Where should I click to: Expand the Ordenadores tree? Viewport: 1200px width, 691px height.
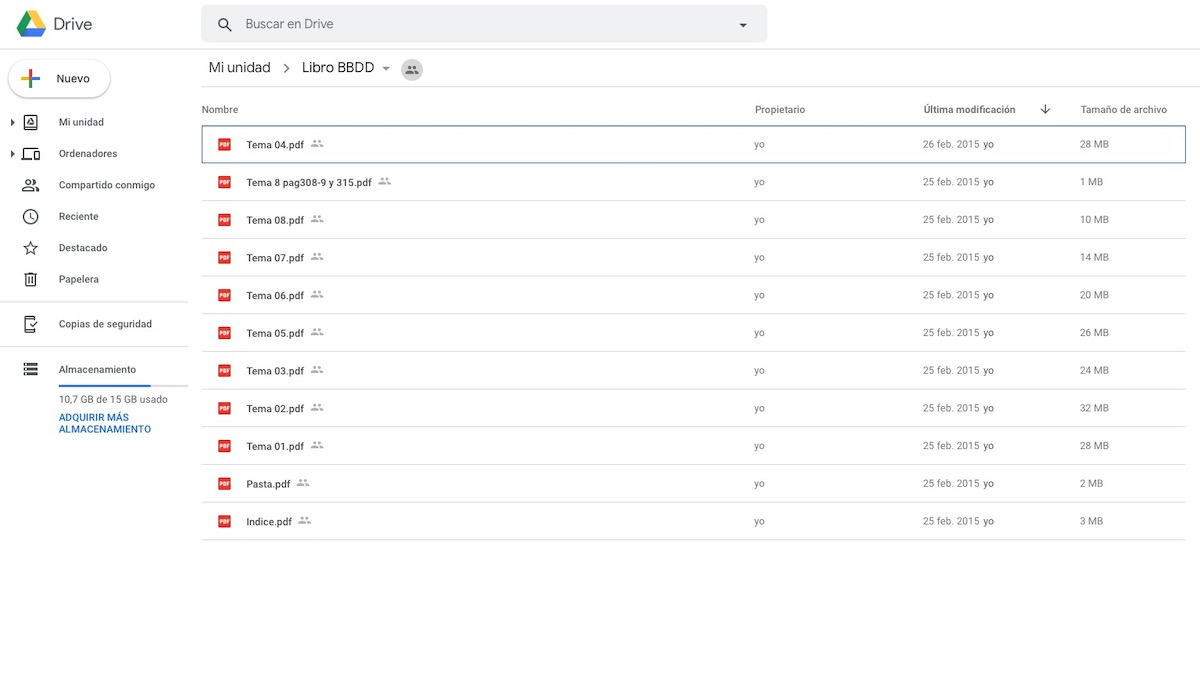(12, 154)
